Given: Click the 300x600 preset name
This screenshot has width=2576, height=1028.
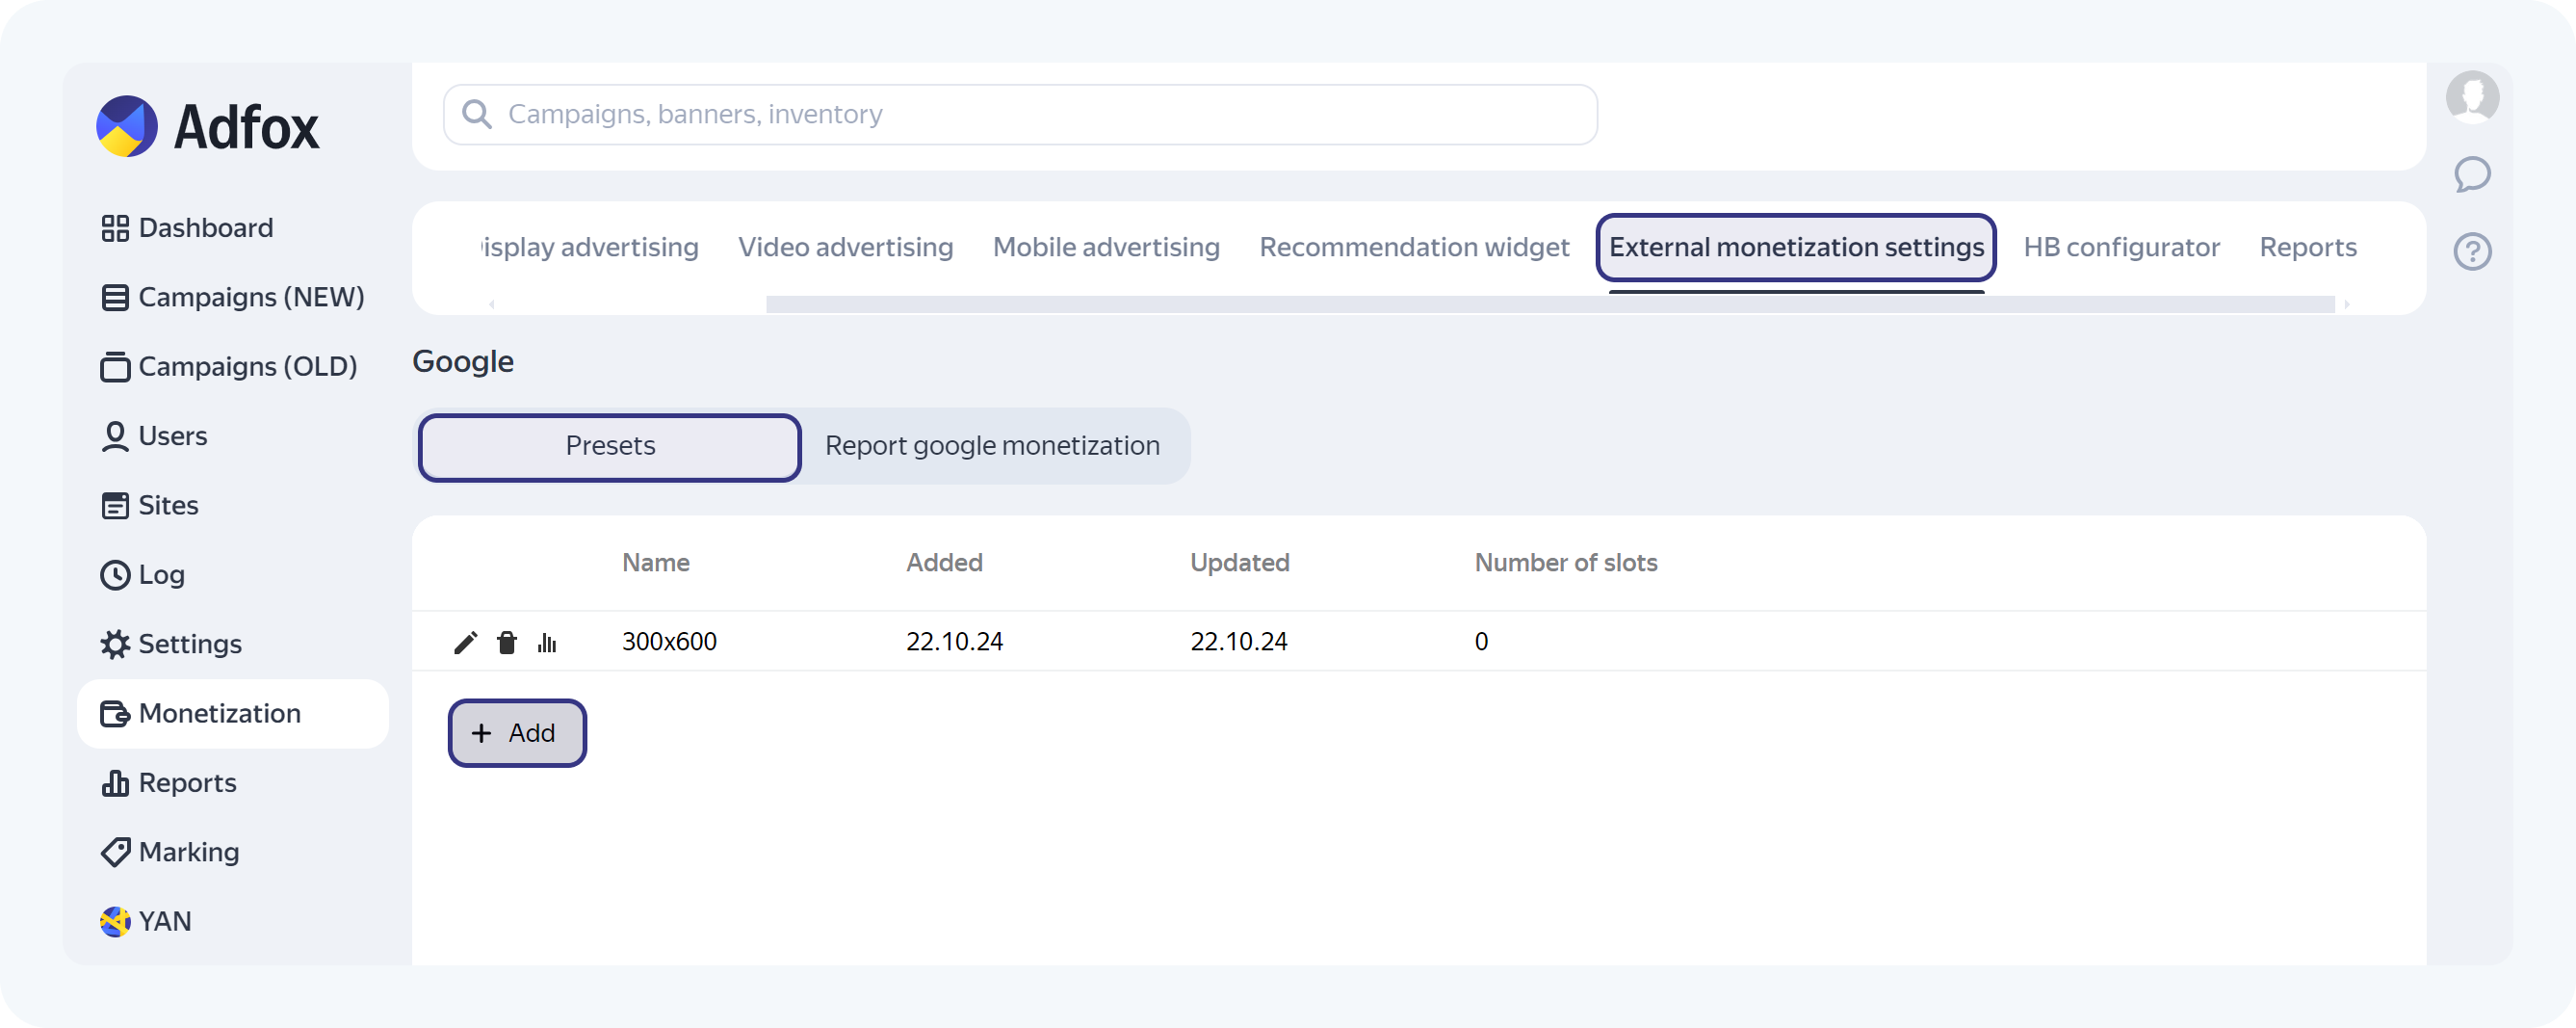Looking at the screenshot, I should coord(669,642).
